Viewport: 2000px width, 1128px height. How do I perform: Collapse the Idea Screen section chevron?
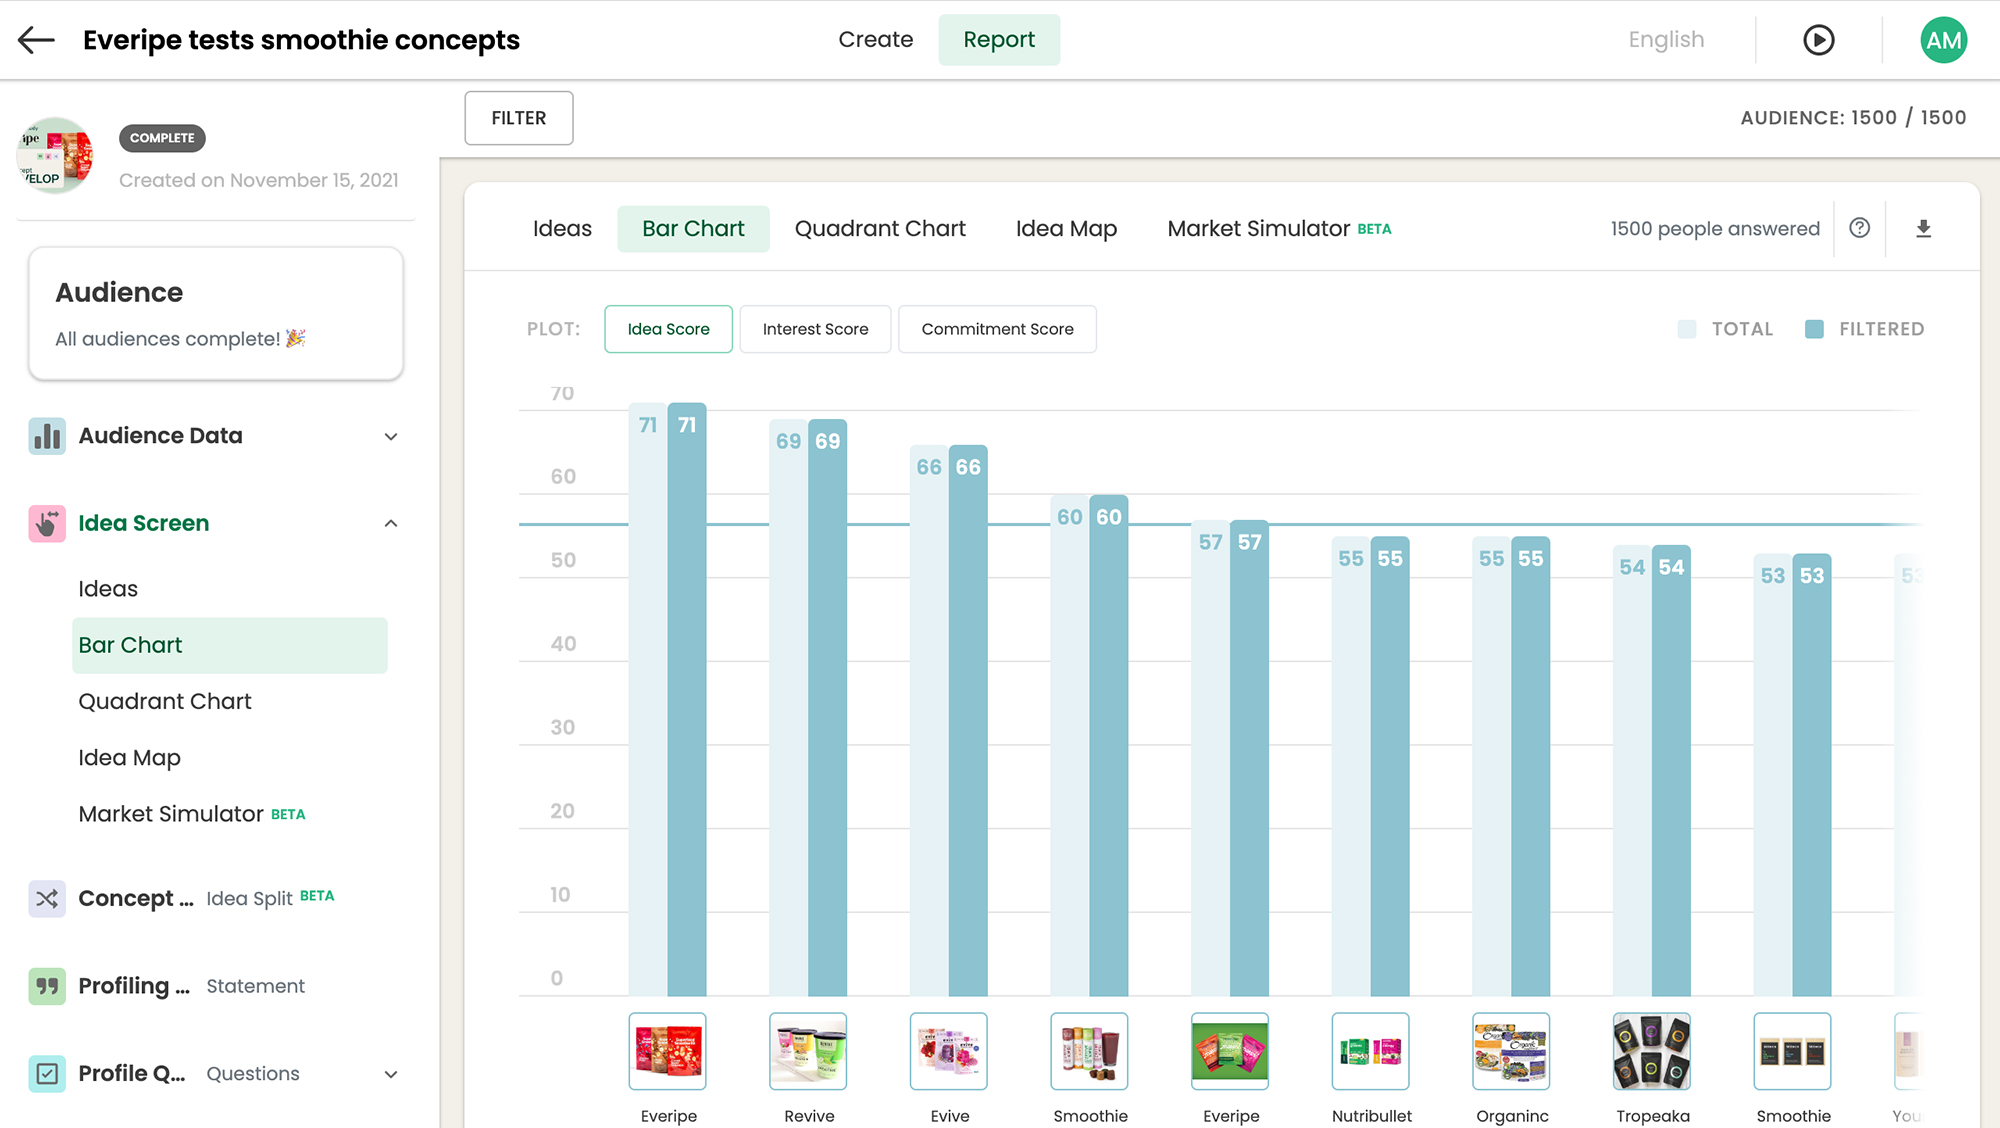(x=391, y=523)
